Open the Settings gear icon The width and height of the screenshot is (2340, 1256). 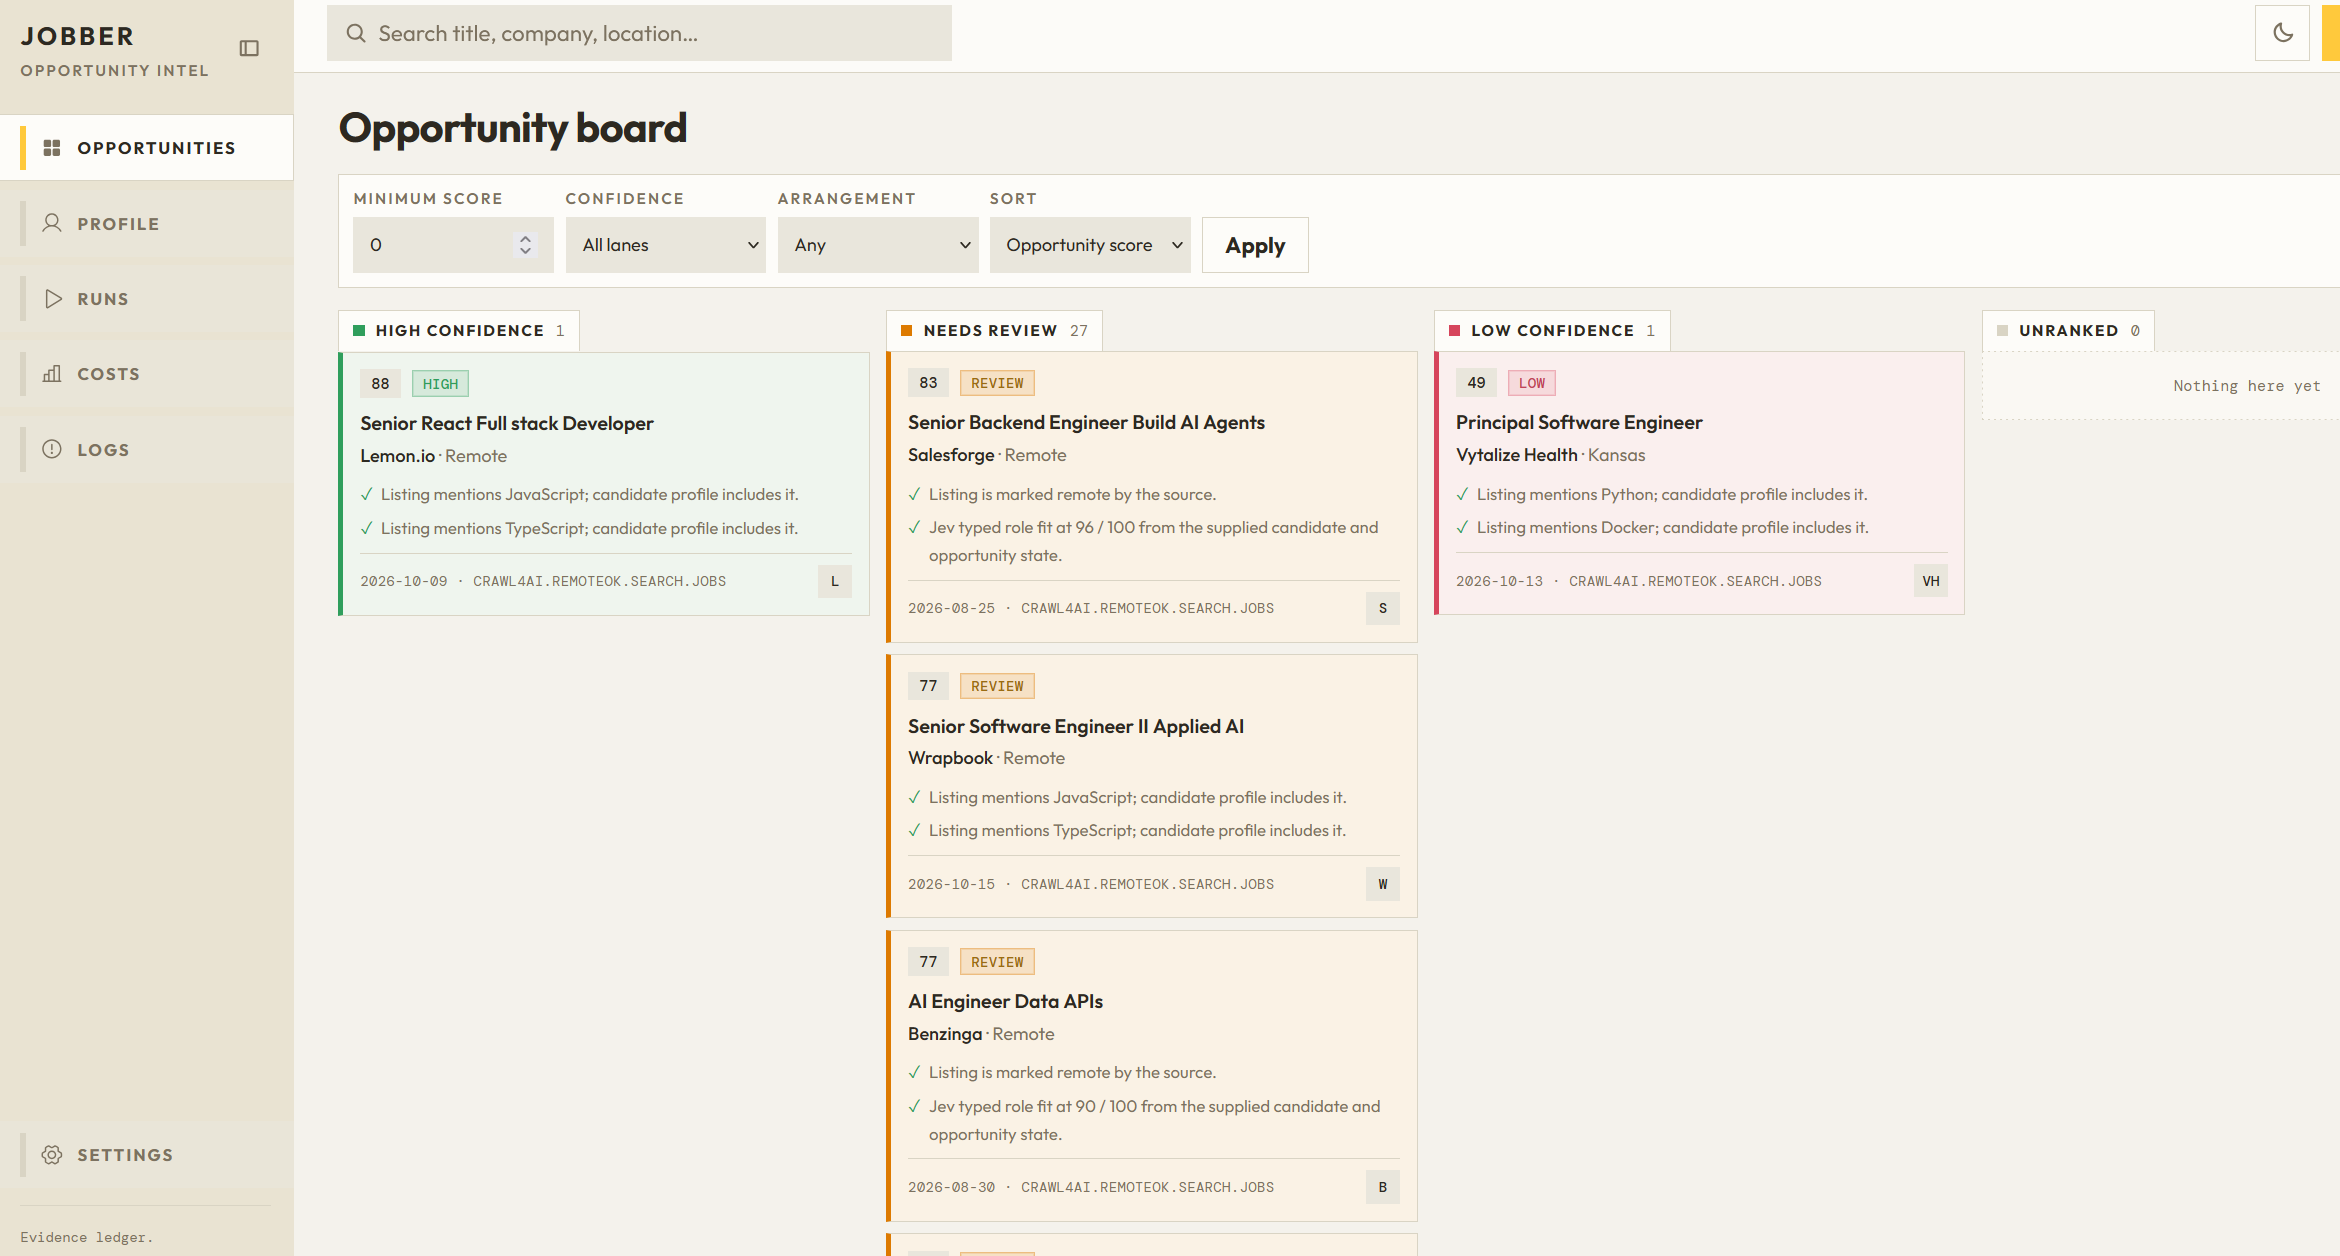pyautogui.click(x=52, y=1155)
